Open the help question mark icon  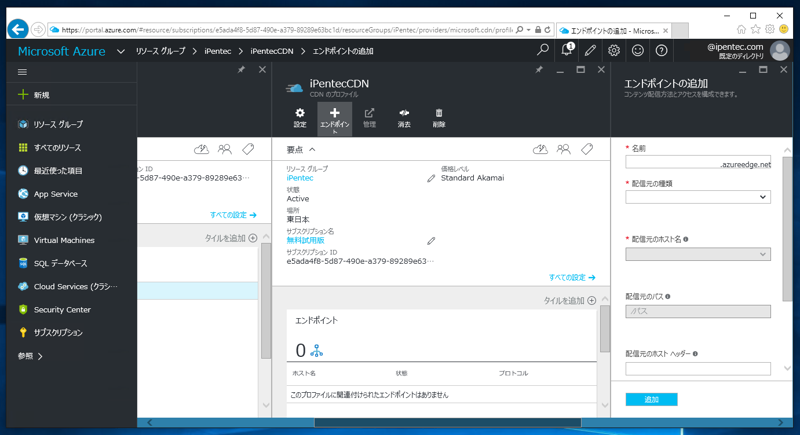(661, 50)
